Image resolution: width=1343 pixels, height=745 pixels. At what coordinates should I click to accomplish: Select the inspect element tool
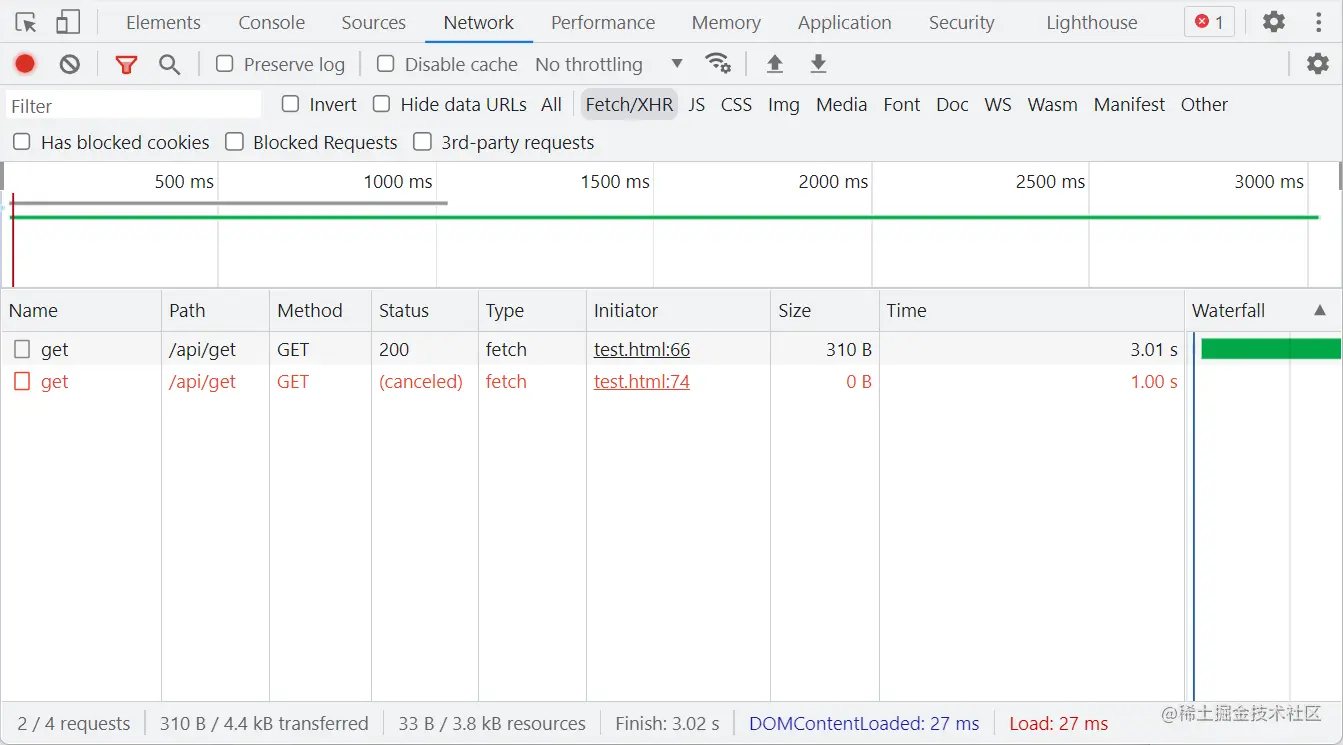click(x=27, y=21)
